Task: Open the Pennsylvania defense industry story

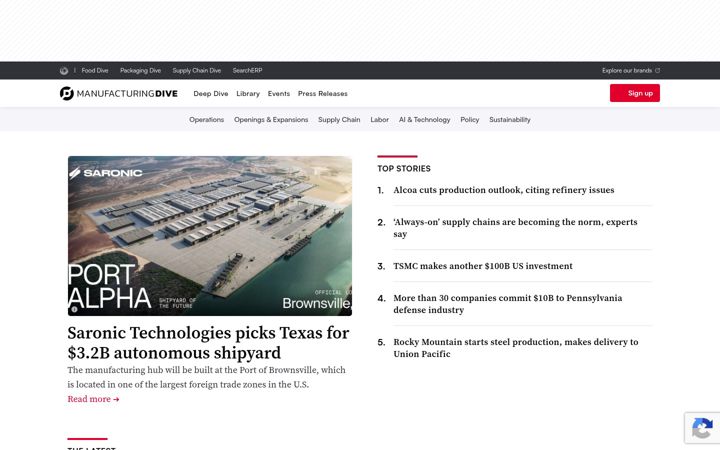Action: [x=507, y=304]
